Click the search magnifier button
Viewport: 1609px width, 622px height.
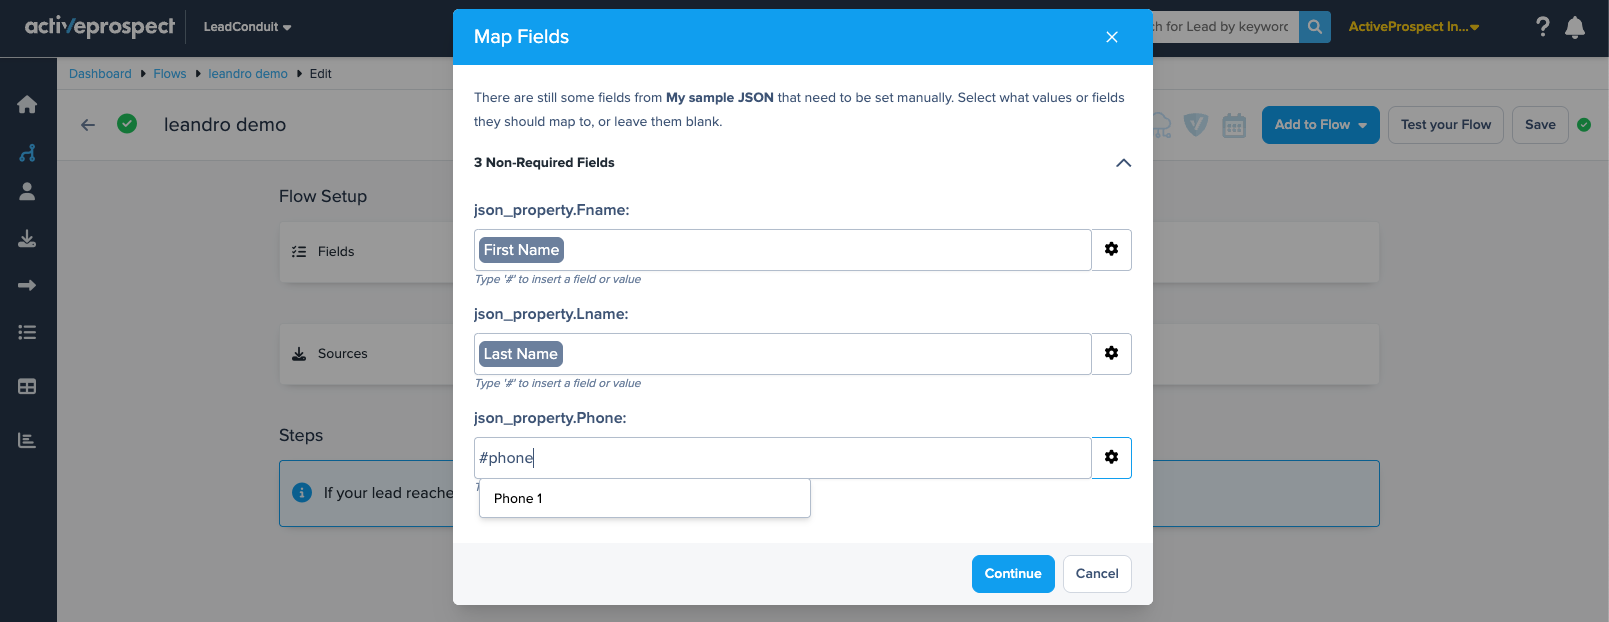(1314, 27)
